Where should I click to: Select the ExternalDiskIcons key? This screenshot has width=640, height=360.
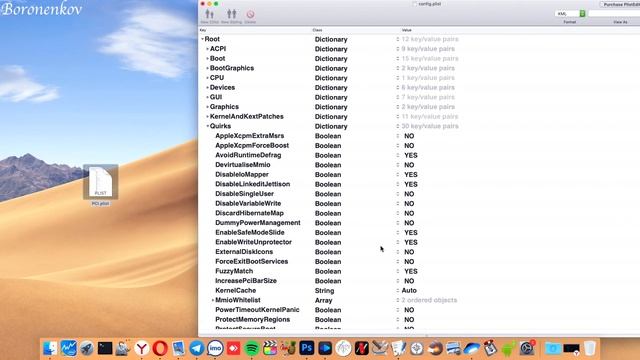pyautogui.click(x=244, y=252)
